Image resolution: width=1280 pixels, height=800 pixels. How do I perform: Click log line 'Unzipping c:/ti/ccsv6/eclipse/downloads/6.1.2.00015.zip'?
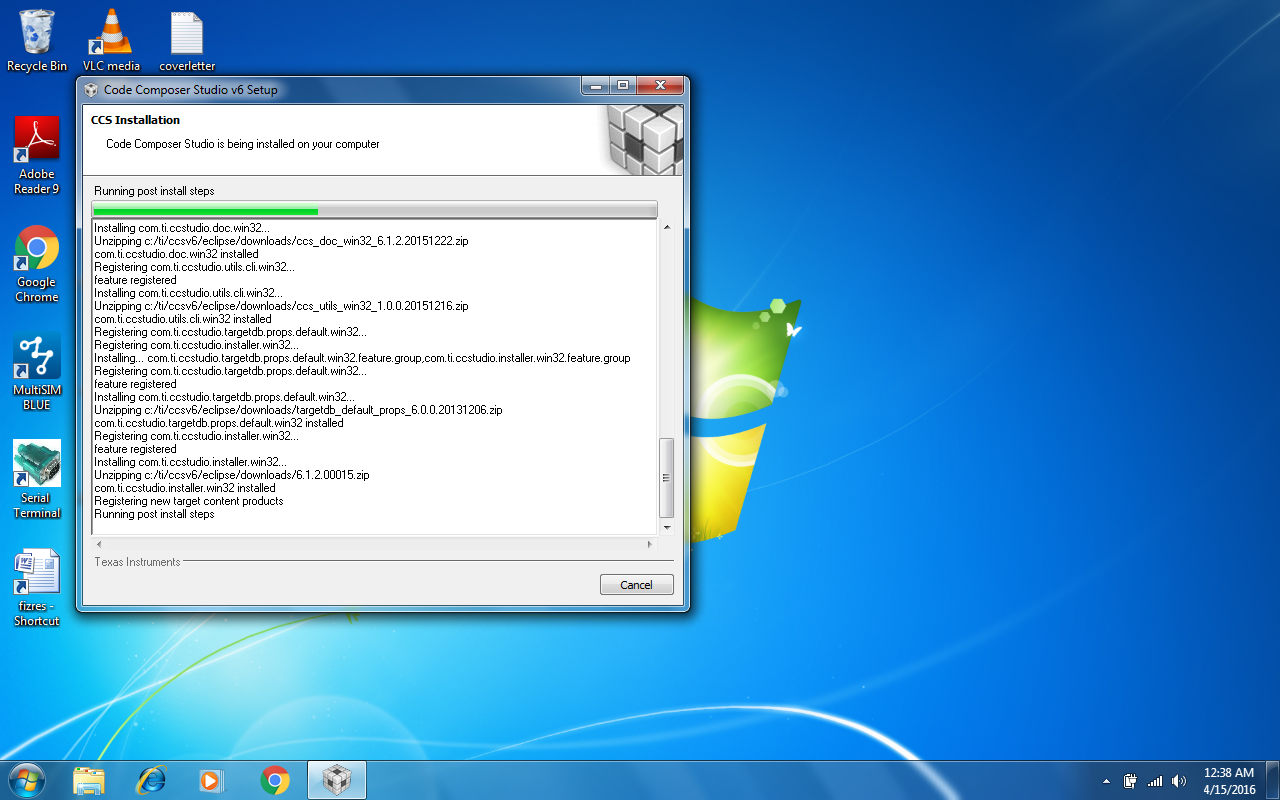(x=232, y=475)
